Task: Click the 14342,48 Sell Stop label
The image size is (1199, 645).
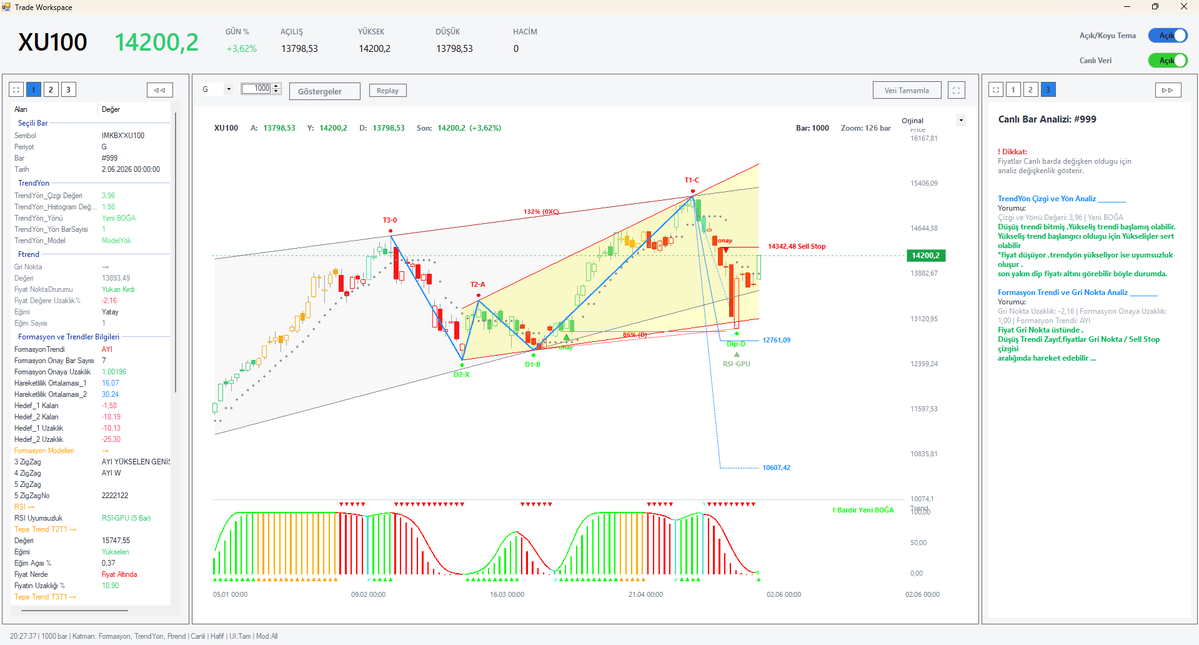Action: 796,246
